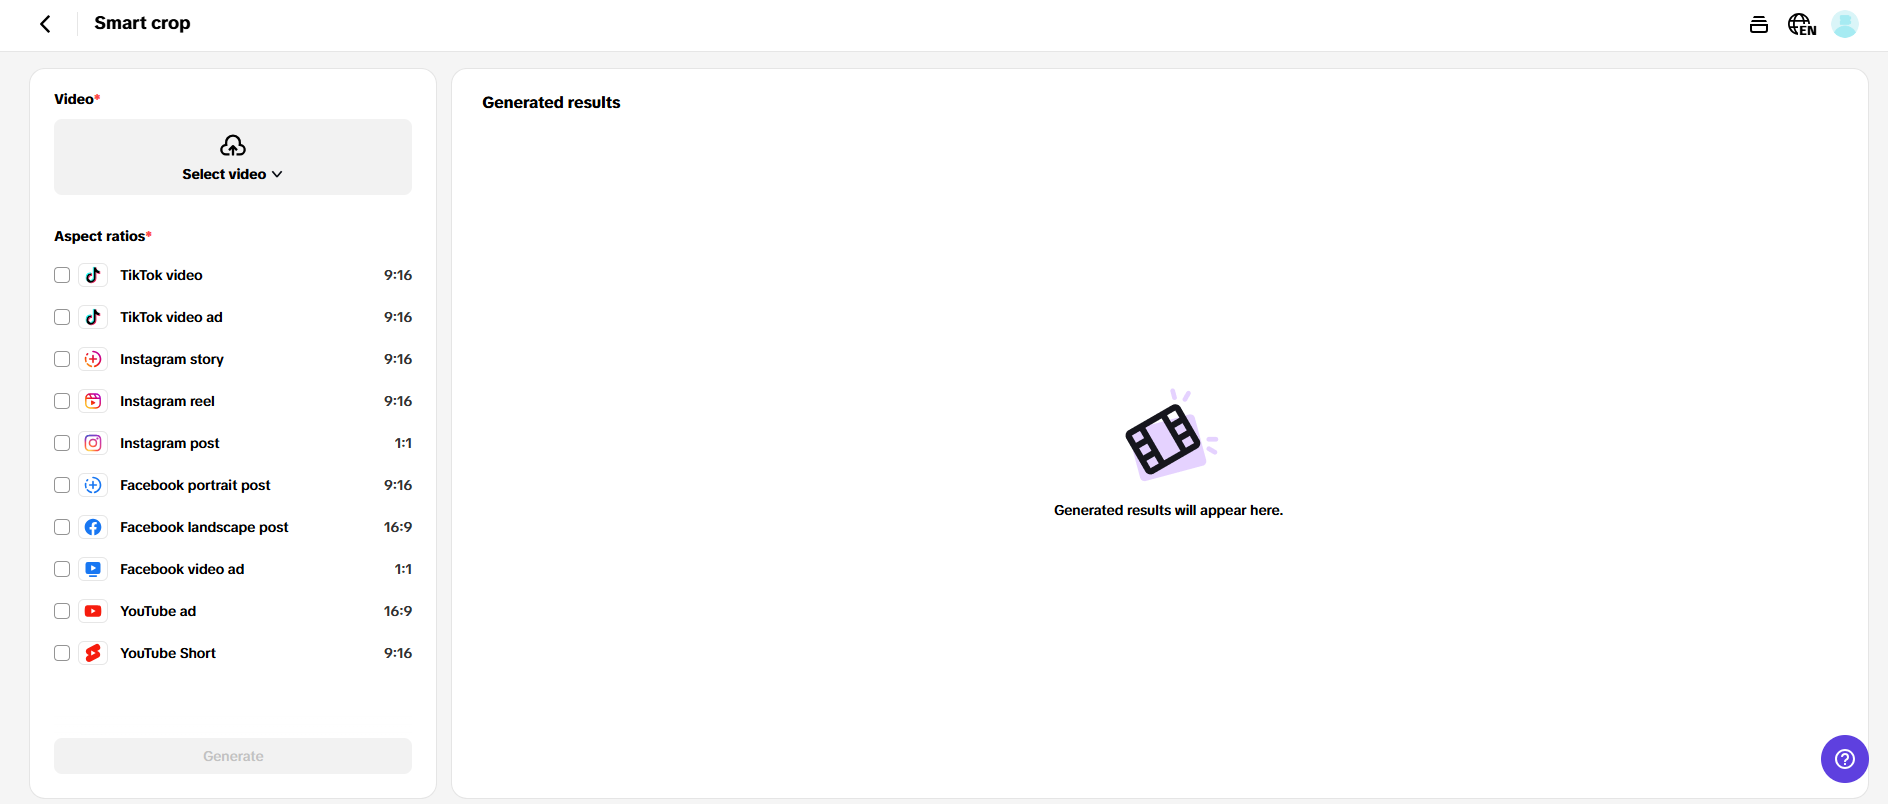Click the 9:16 ratio of TikTok video
The image size is (1888, 804).
(398, 275)
